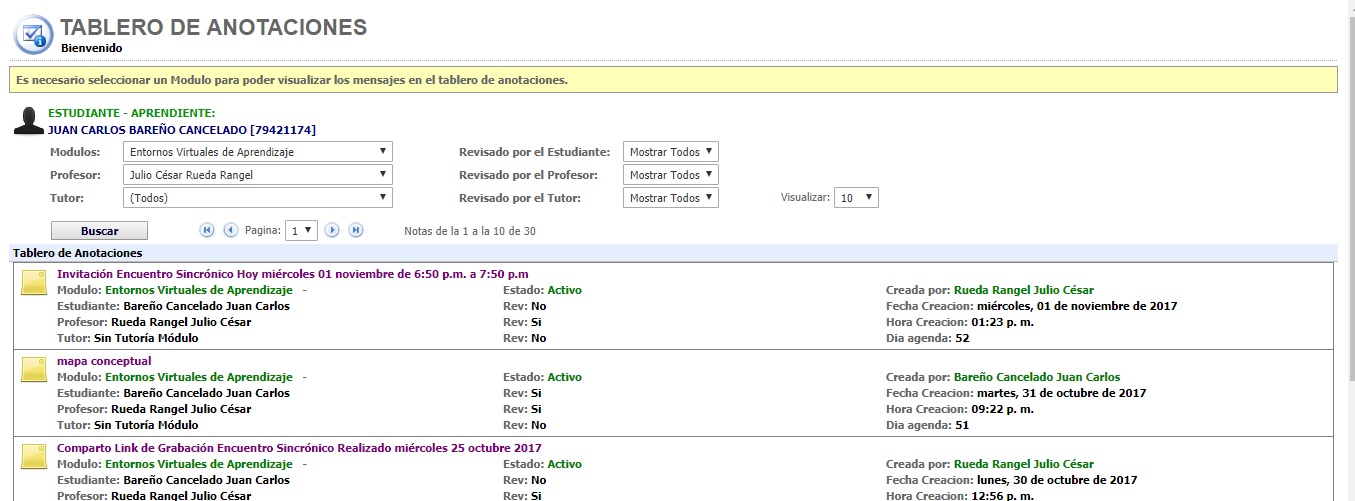1355x501 pixels.
Task: Open the Profesor dropdown list
Action: (258, 175)
